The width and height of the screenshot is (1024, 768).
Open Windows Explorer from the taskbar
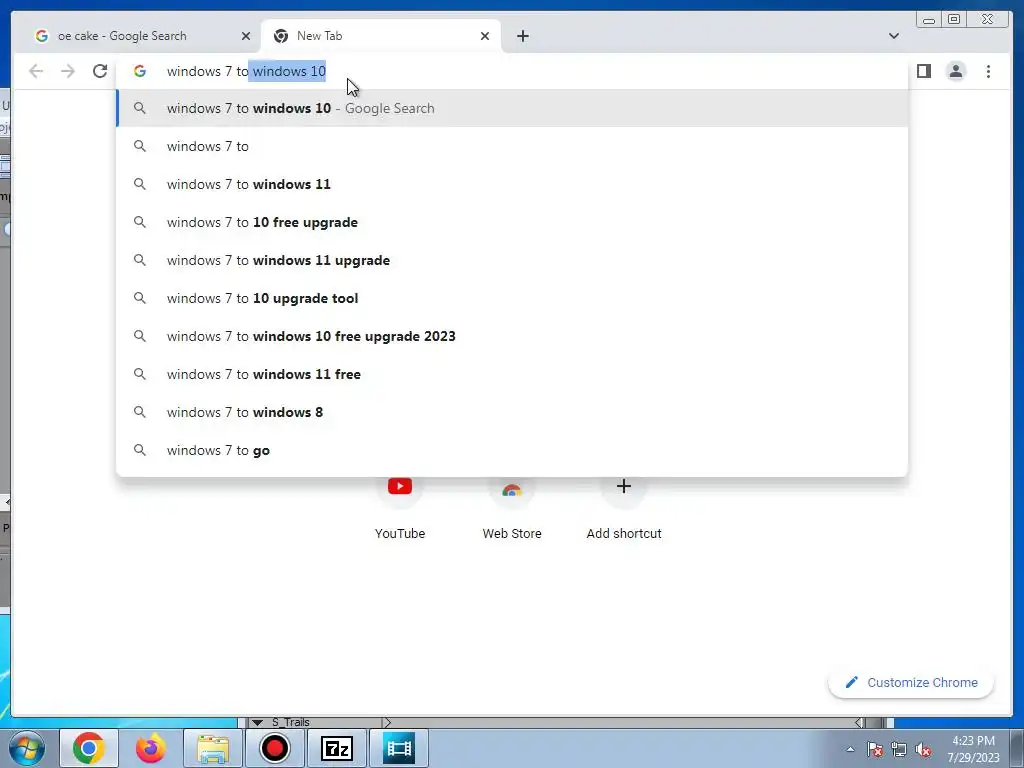click(213, 748)
